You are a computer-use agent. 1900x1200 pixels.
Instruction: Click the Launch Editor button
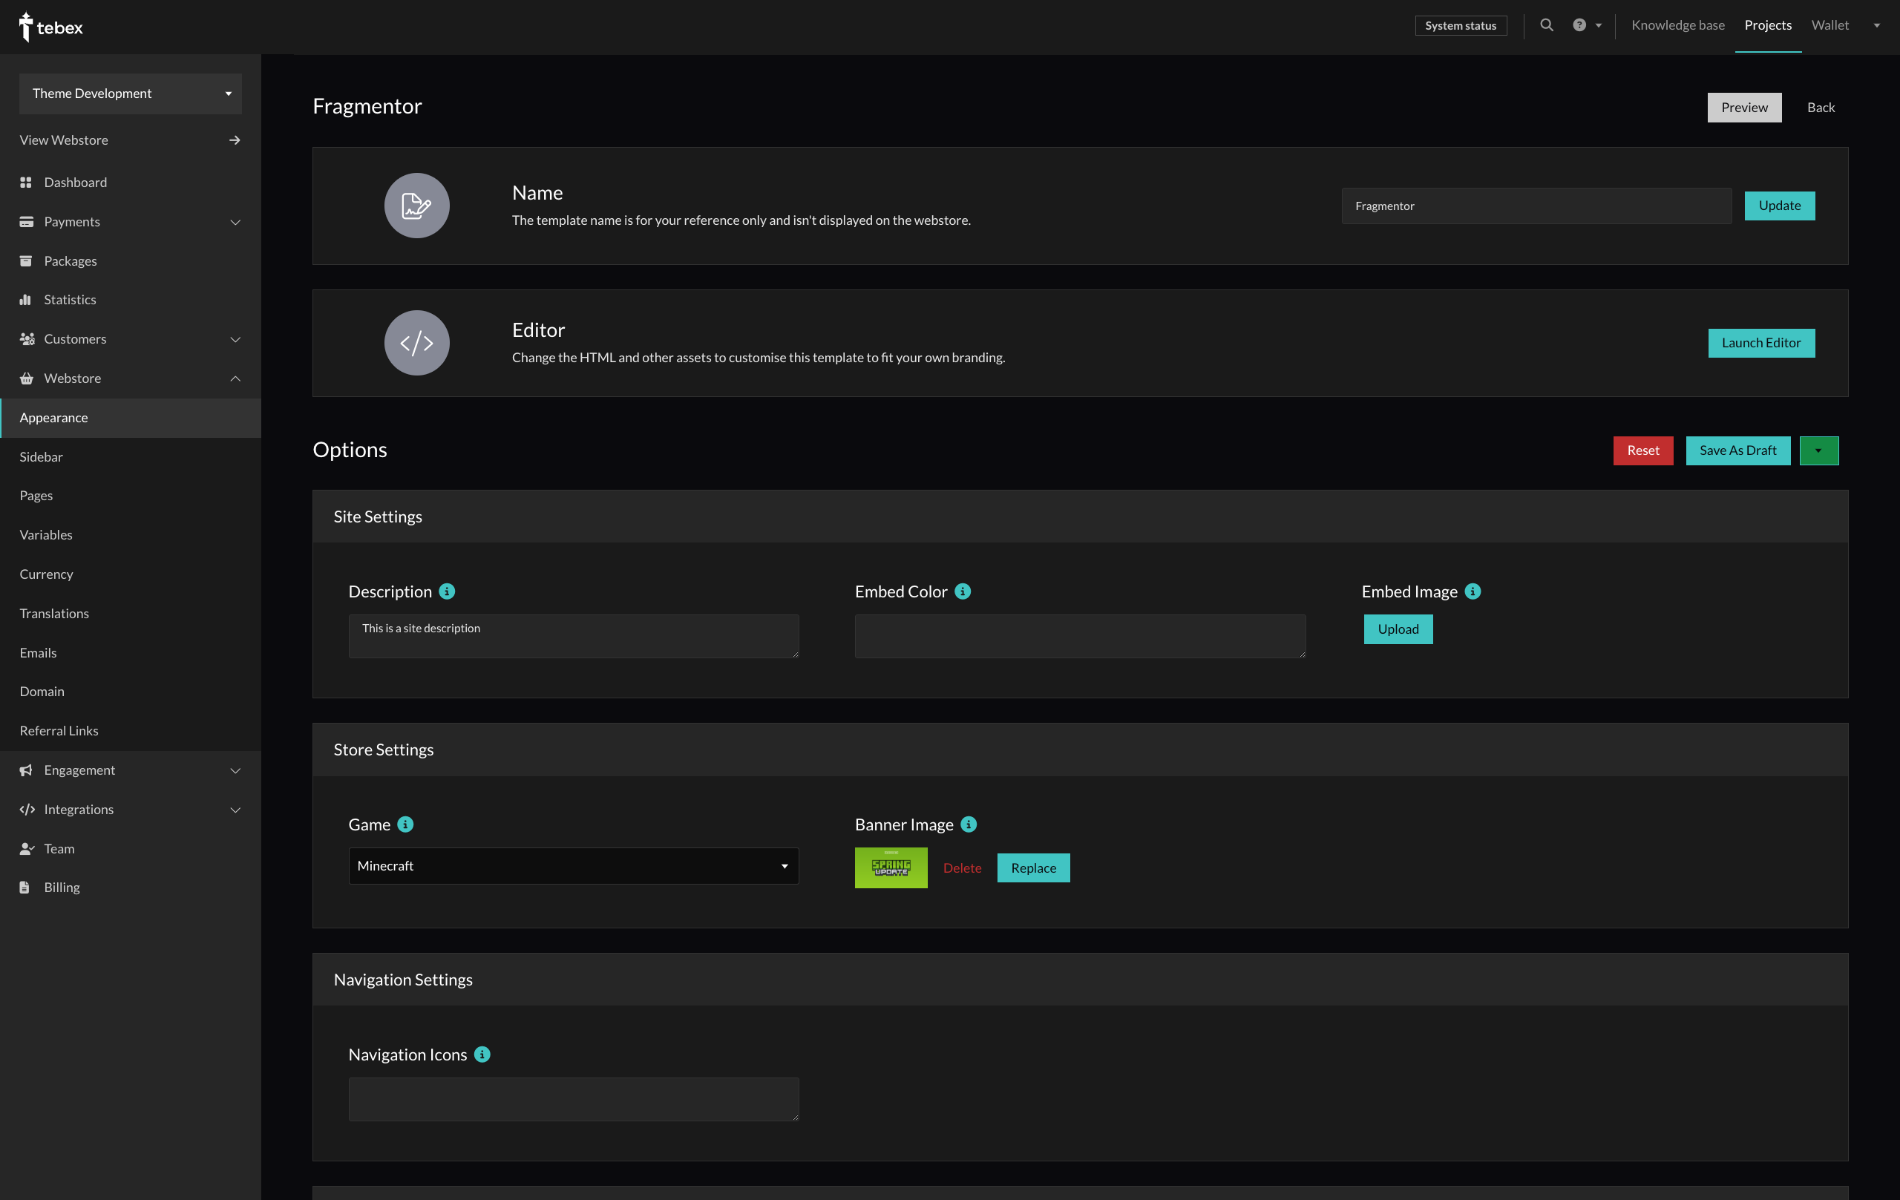pos(1761,343)
